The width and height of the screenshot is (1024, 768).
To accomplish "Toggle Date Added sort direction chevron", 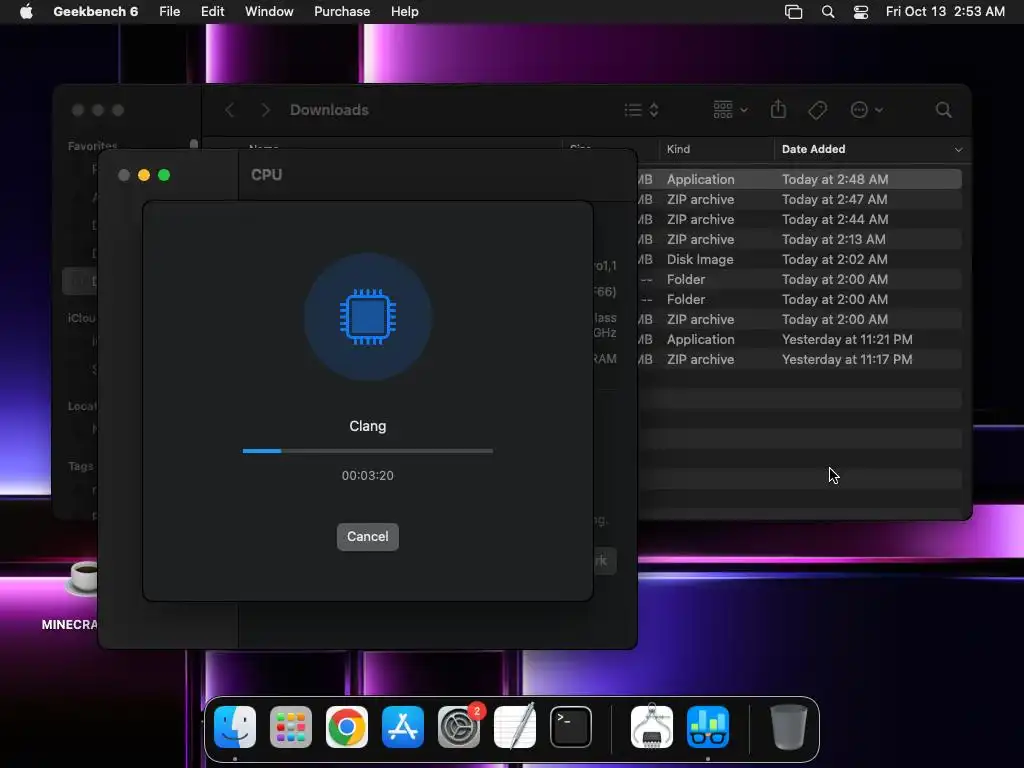I will [958, 150].
